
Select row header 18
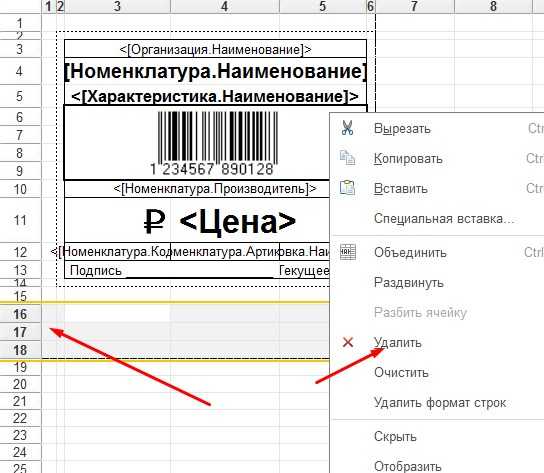pos(20,350)
